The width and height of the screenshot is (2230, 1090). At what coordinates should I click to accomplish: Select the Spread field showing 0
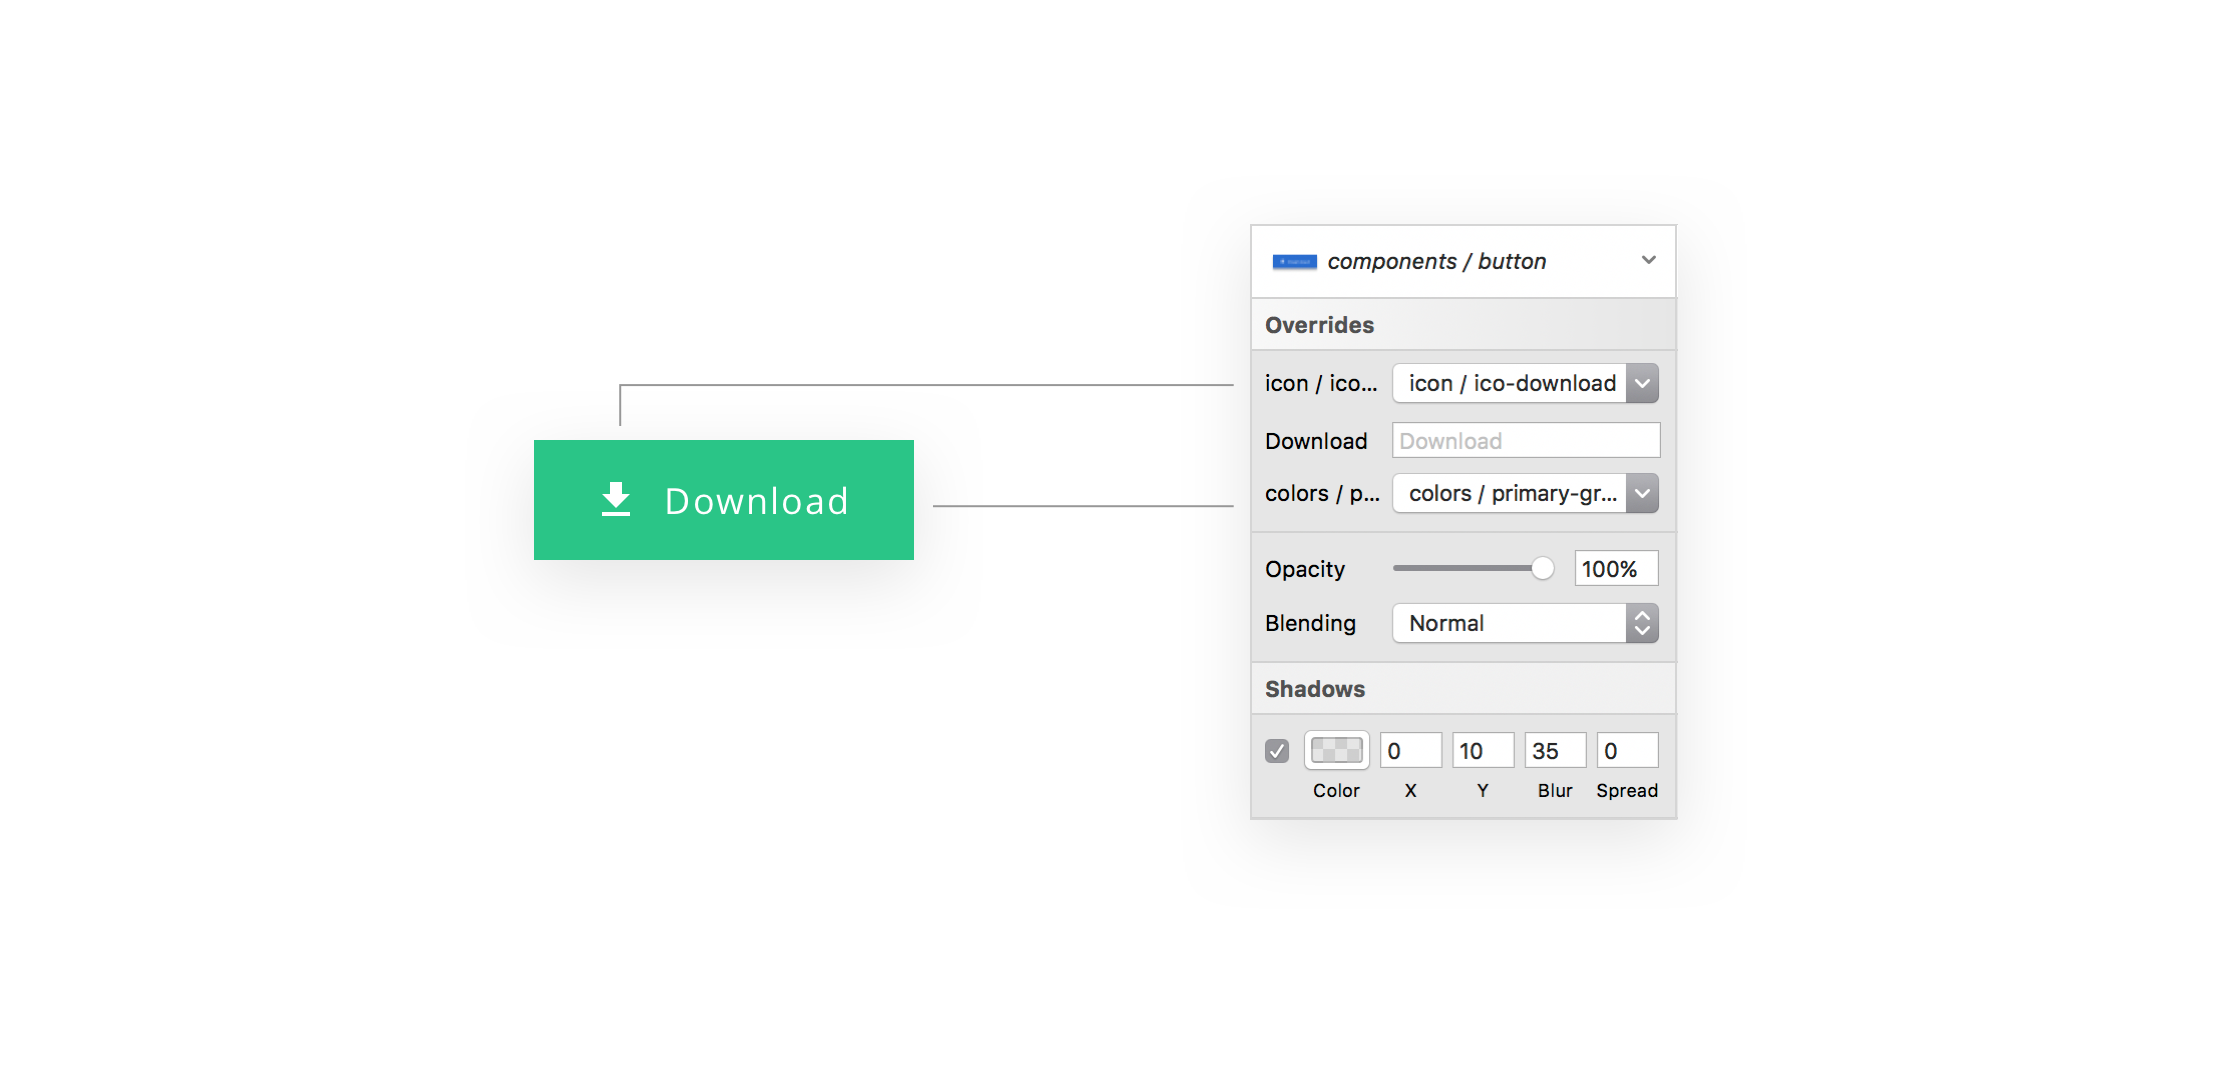point(1628,749)
